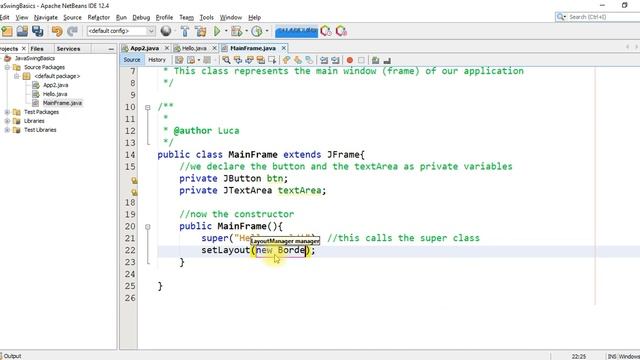Open the Navigate menu
This screenshot has height=360, width=640.
46,18
